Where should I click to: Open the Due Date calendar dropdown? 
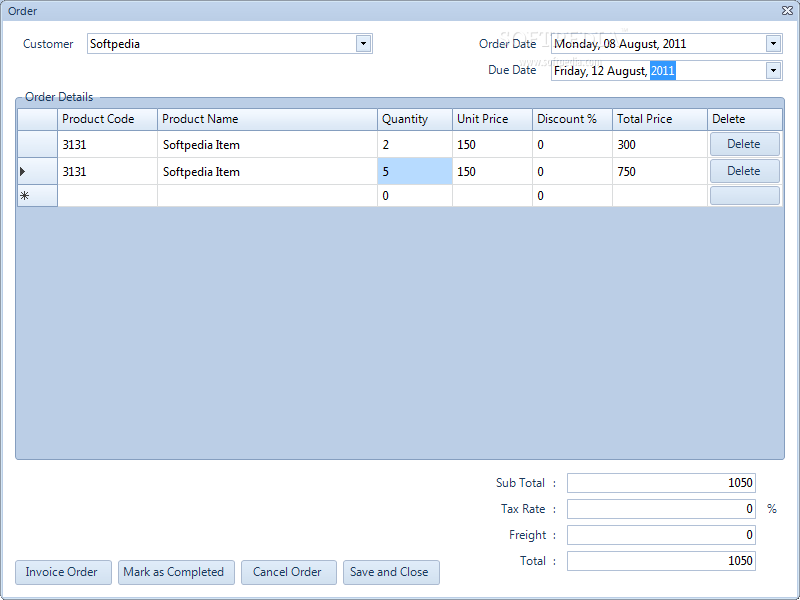click(773, 70)
